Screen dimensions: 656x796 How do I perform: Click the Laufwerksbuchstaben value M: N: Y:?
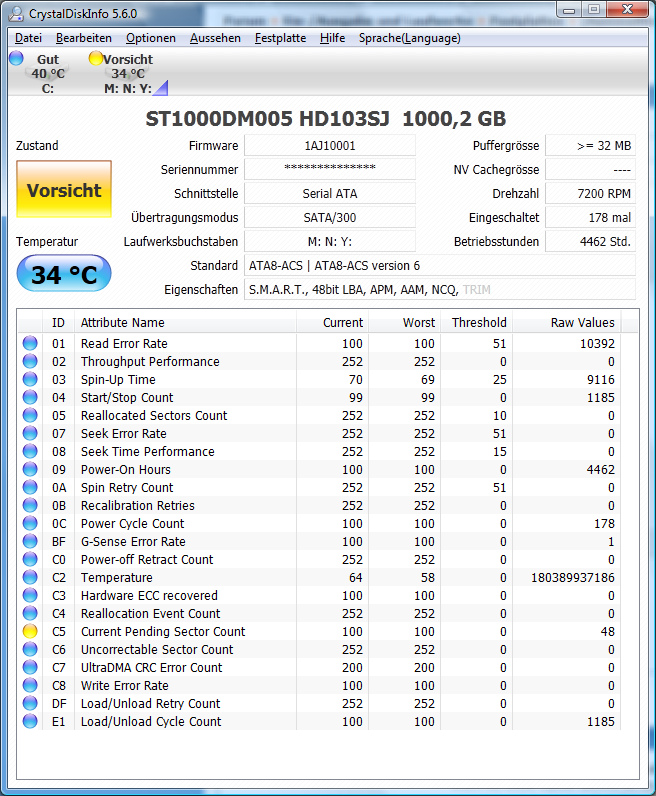(330, 242)
